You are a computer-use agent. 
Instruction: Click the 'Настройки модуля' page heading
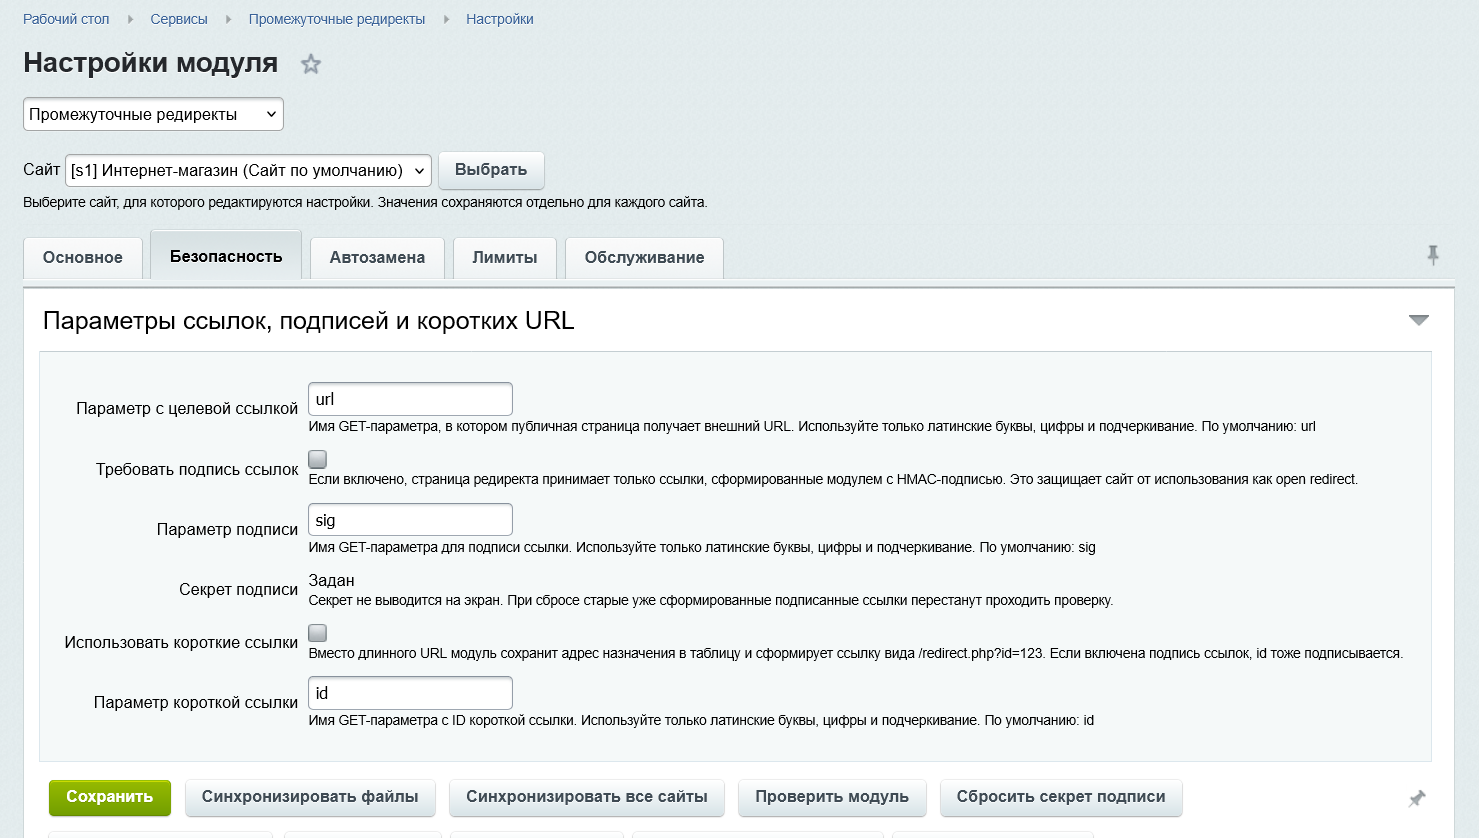click(x=151, y=63)
